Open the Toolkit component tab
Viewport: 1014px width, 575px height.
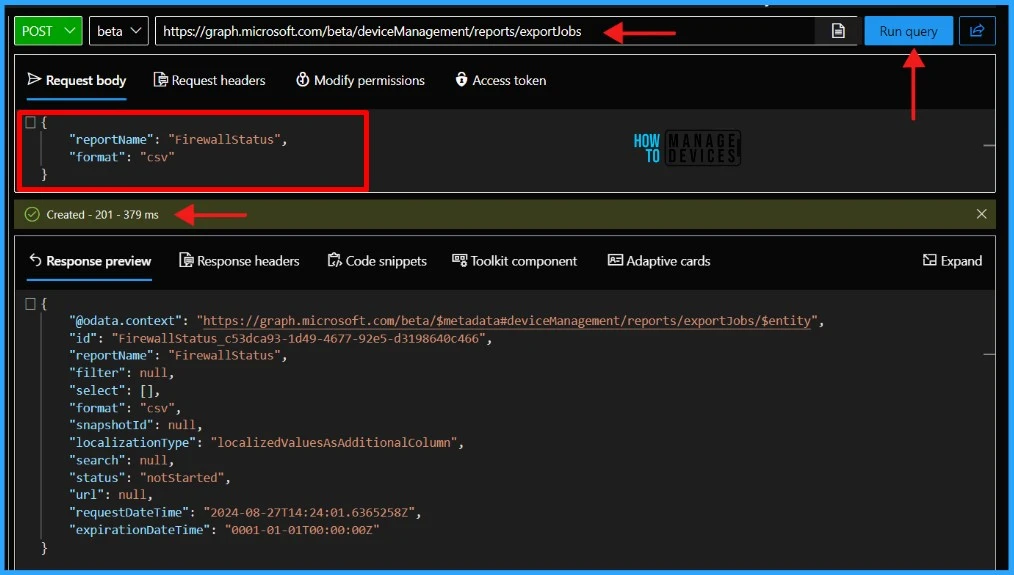[x=514, y=261]
